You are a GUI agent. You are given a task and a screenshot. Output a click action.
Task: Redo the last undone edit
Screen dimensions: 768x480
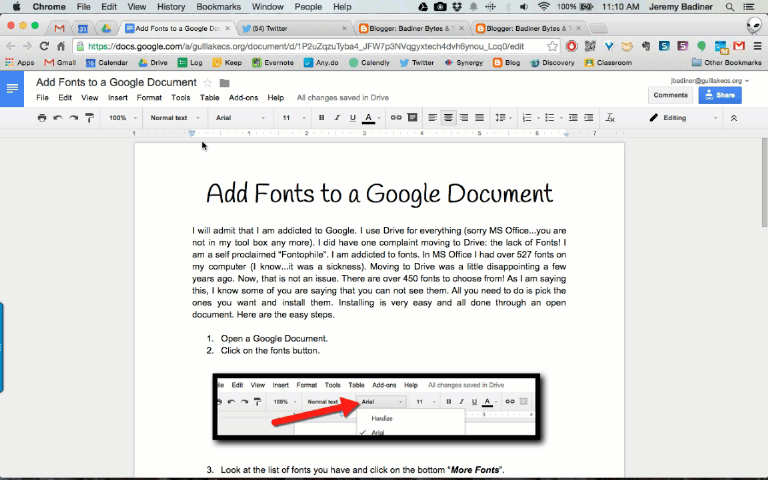[x=73, y=118]
